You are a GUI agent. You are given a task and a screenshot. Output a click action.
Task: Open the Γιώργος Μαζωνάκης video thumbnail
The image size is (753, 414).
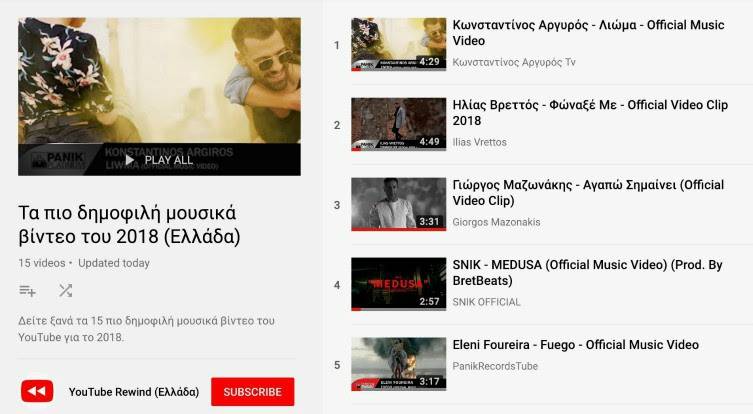tap(399, 204)
